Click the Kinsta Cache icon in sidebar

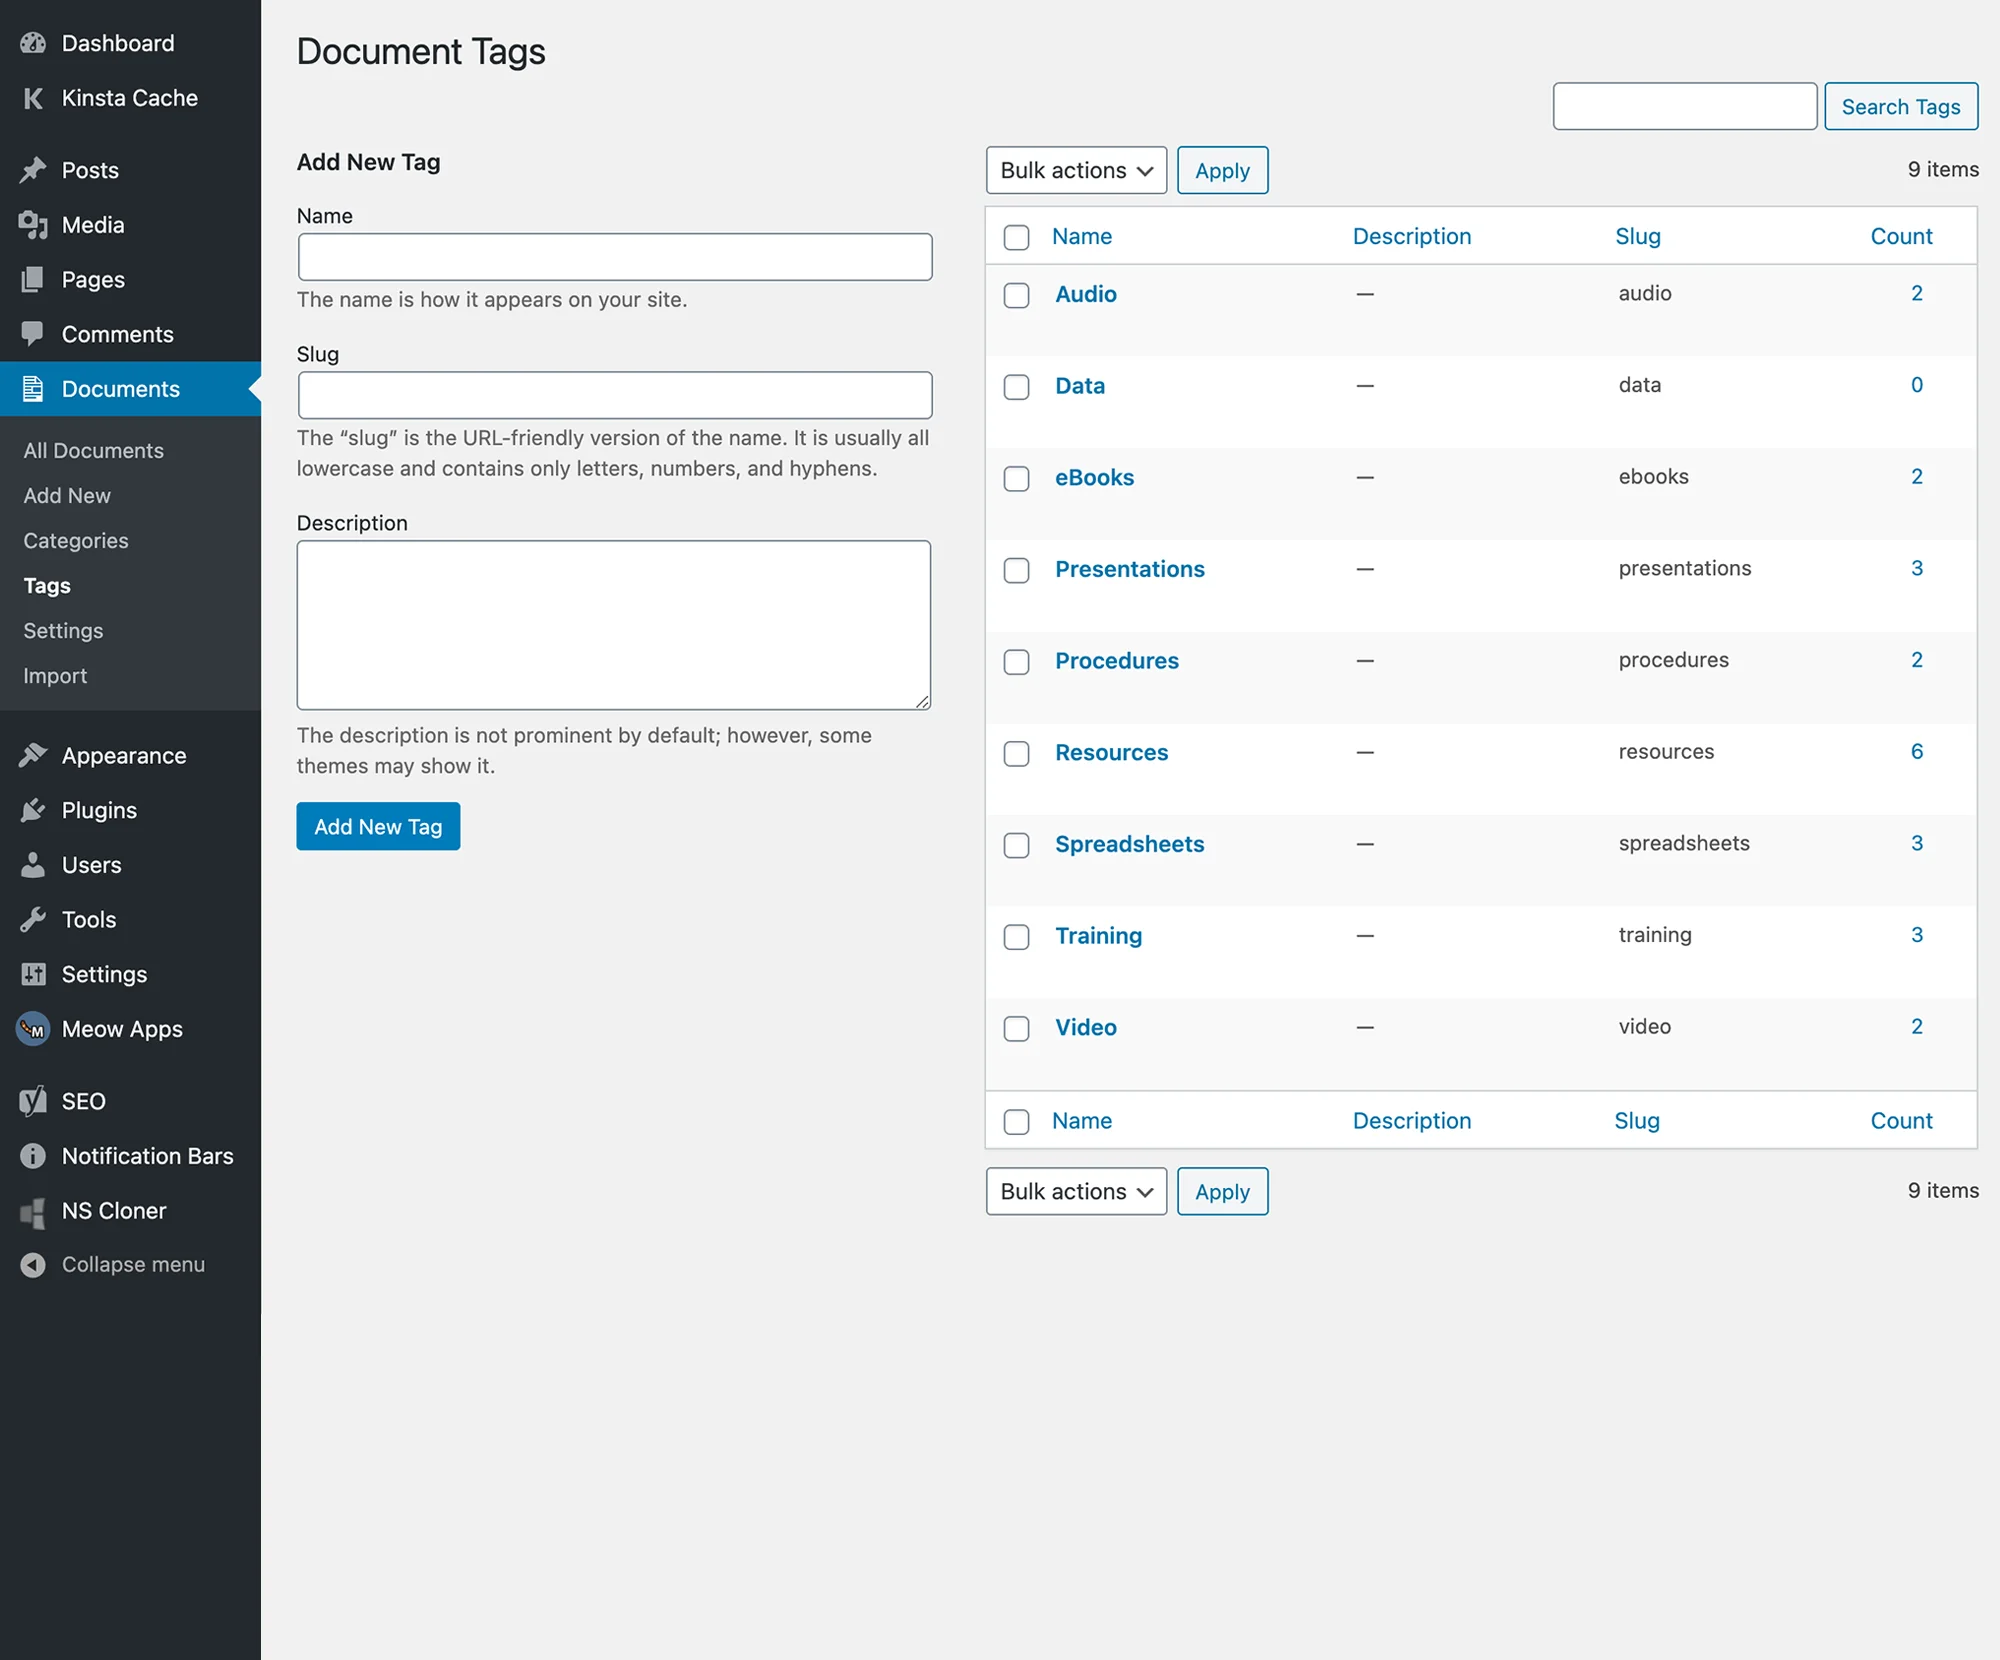pyautogui.click(x=33, y=97)
